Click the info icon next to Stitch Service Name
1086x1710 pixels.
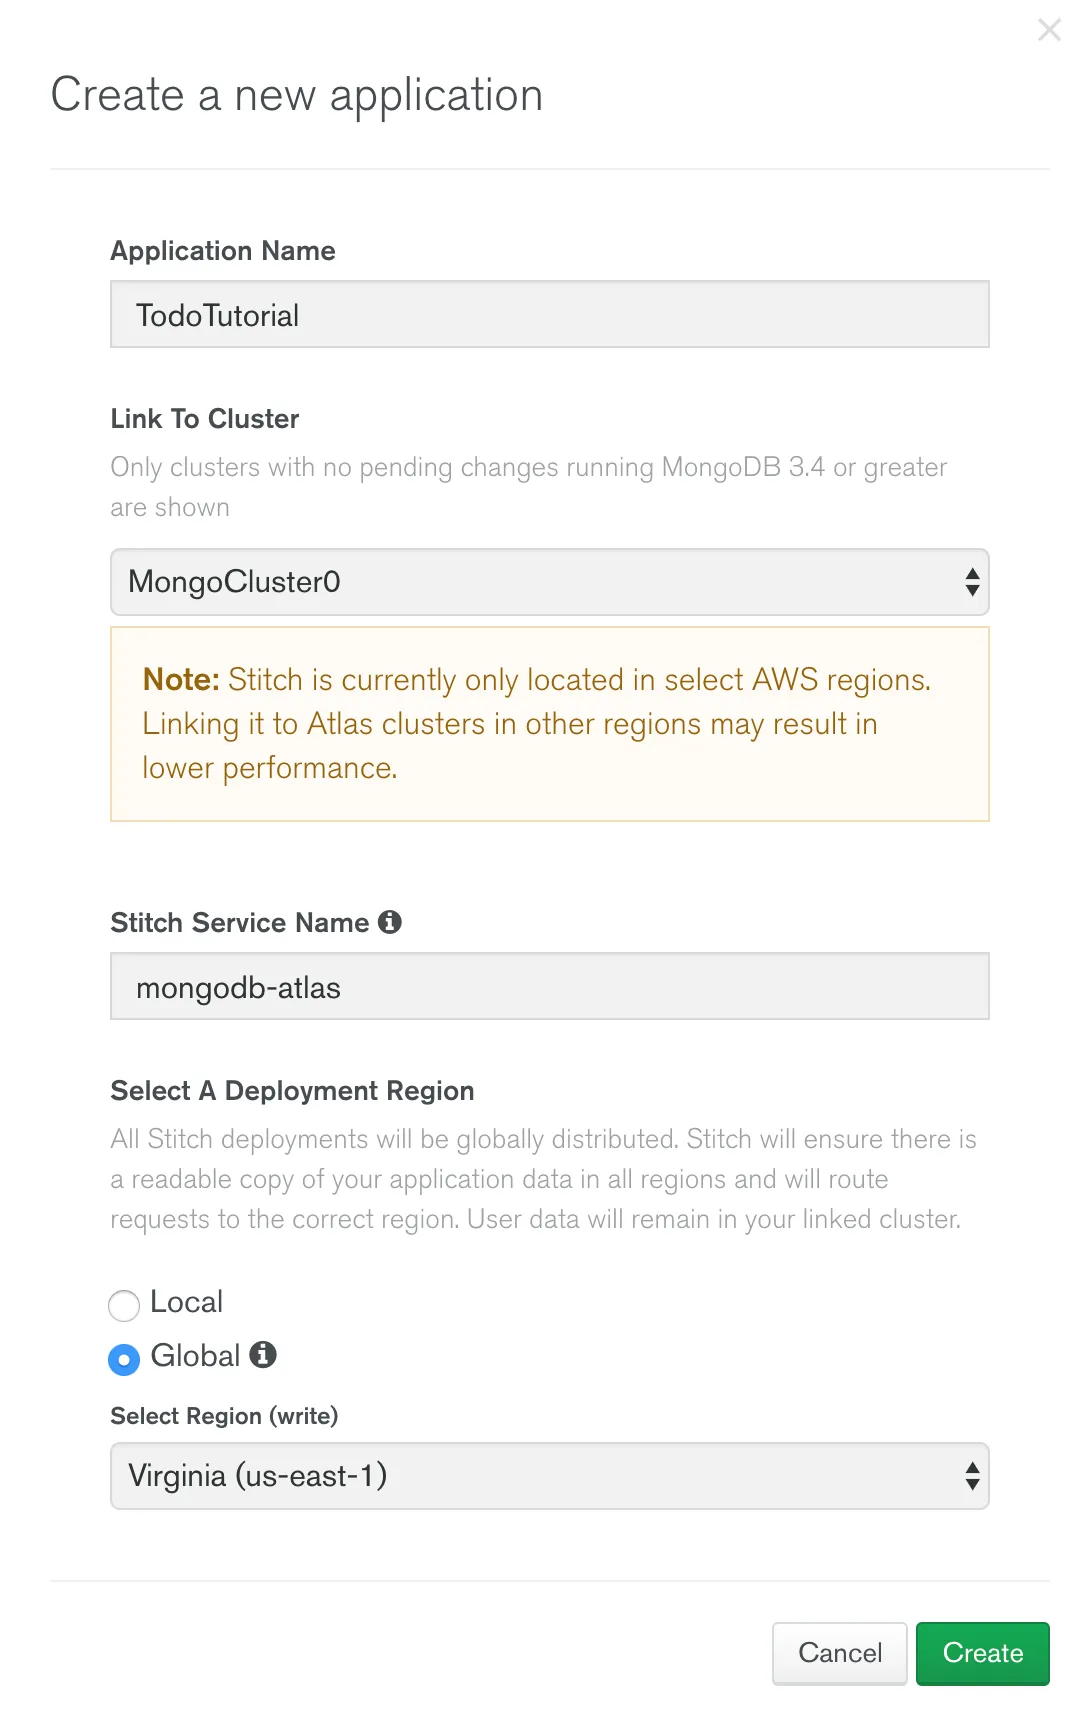(391, 922)
